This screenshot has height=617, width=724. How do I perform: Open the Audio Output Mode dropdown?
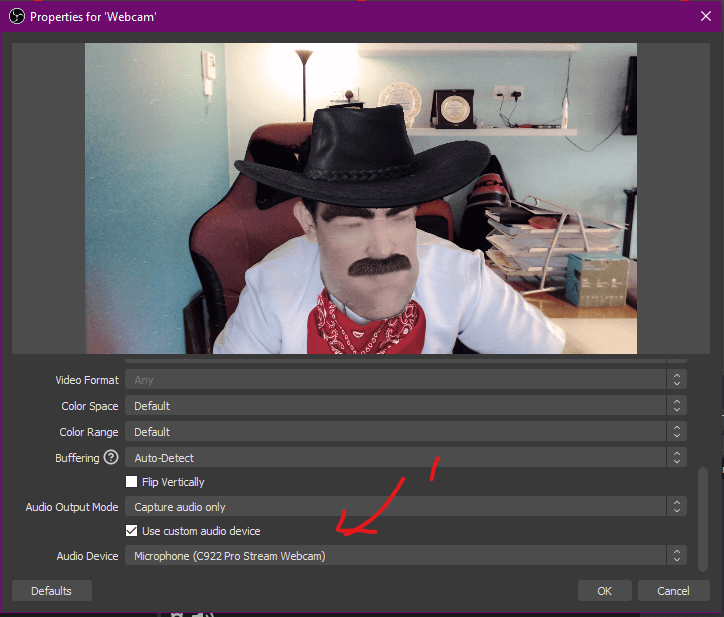(x=406, y=507)
